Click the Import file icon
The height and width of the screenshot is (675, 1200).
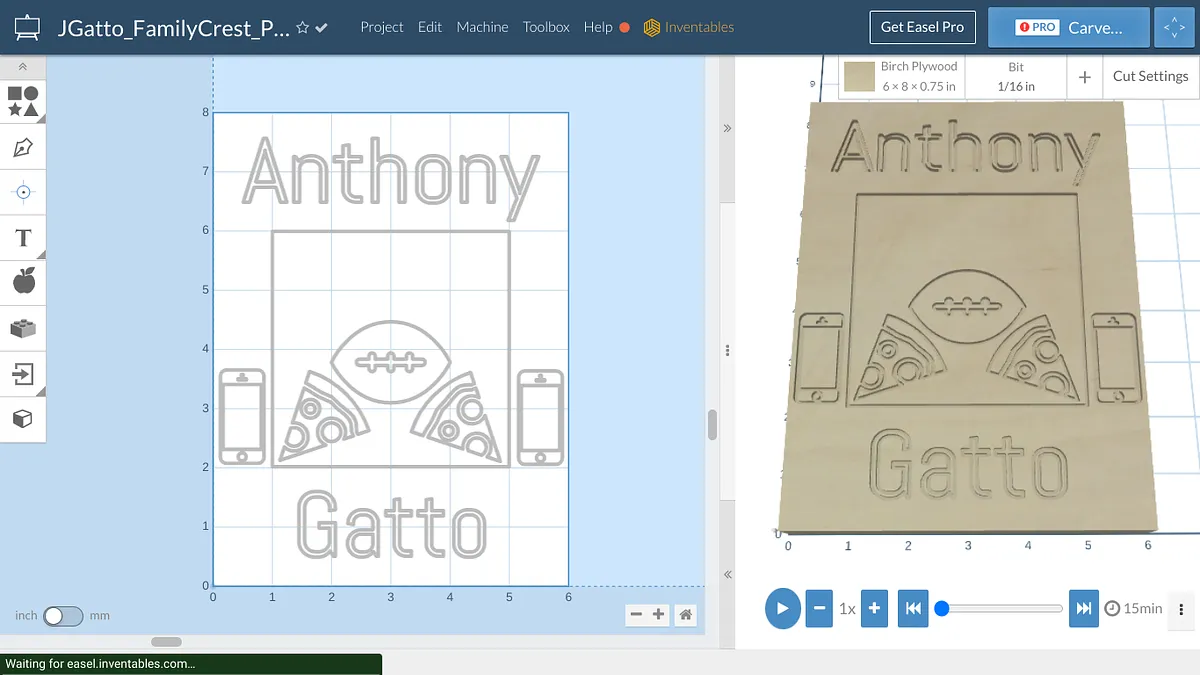pyautogui.click(x=23, y=374)
